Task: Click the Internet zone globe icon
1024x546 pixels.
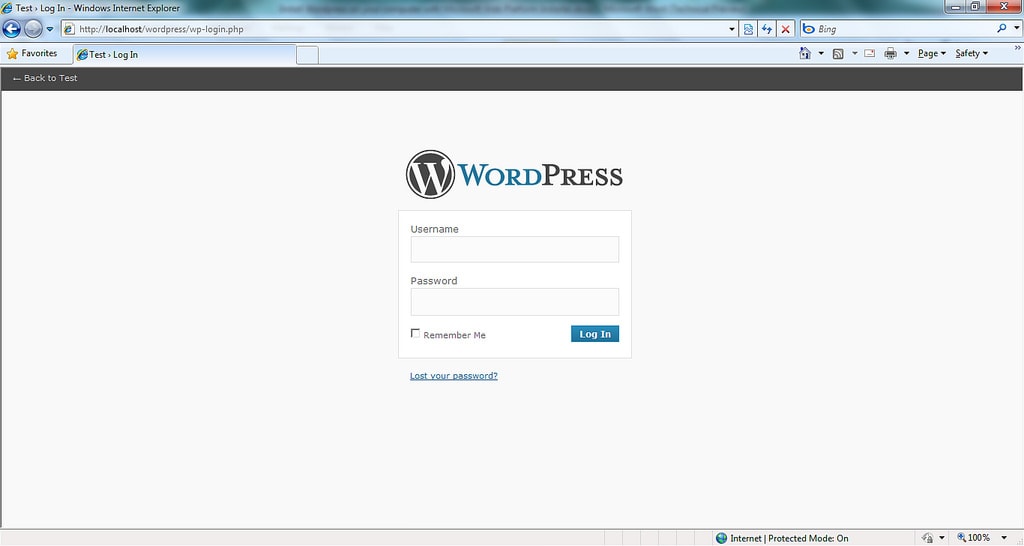Action: click(x=722, y=538)
